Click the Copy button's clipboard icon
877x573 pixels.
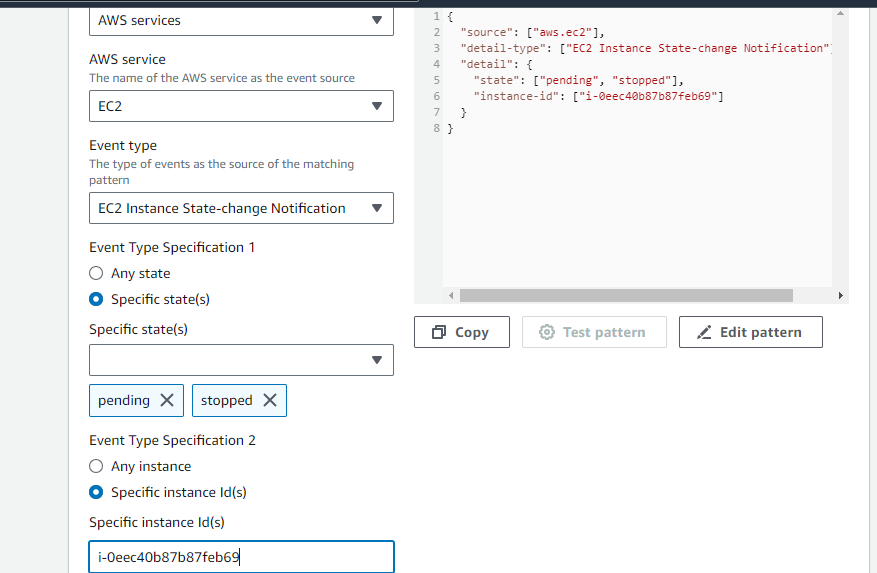pos(439,332)
